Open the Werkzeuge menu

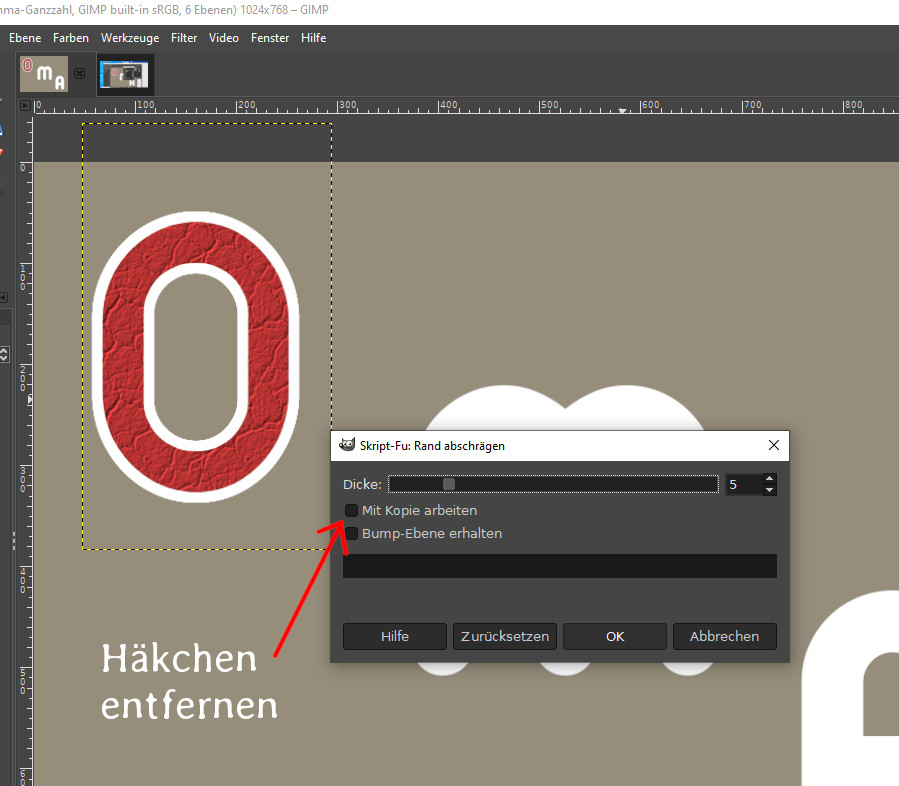point(130,38)
